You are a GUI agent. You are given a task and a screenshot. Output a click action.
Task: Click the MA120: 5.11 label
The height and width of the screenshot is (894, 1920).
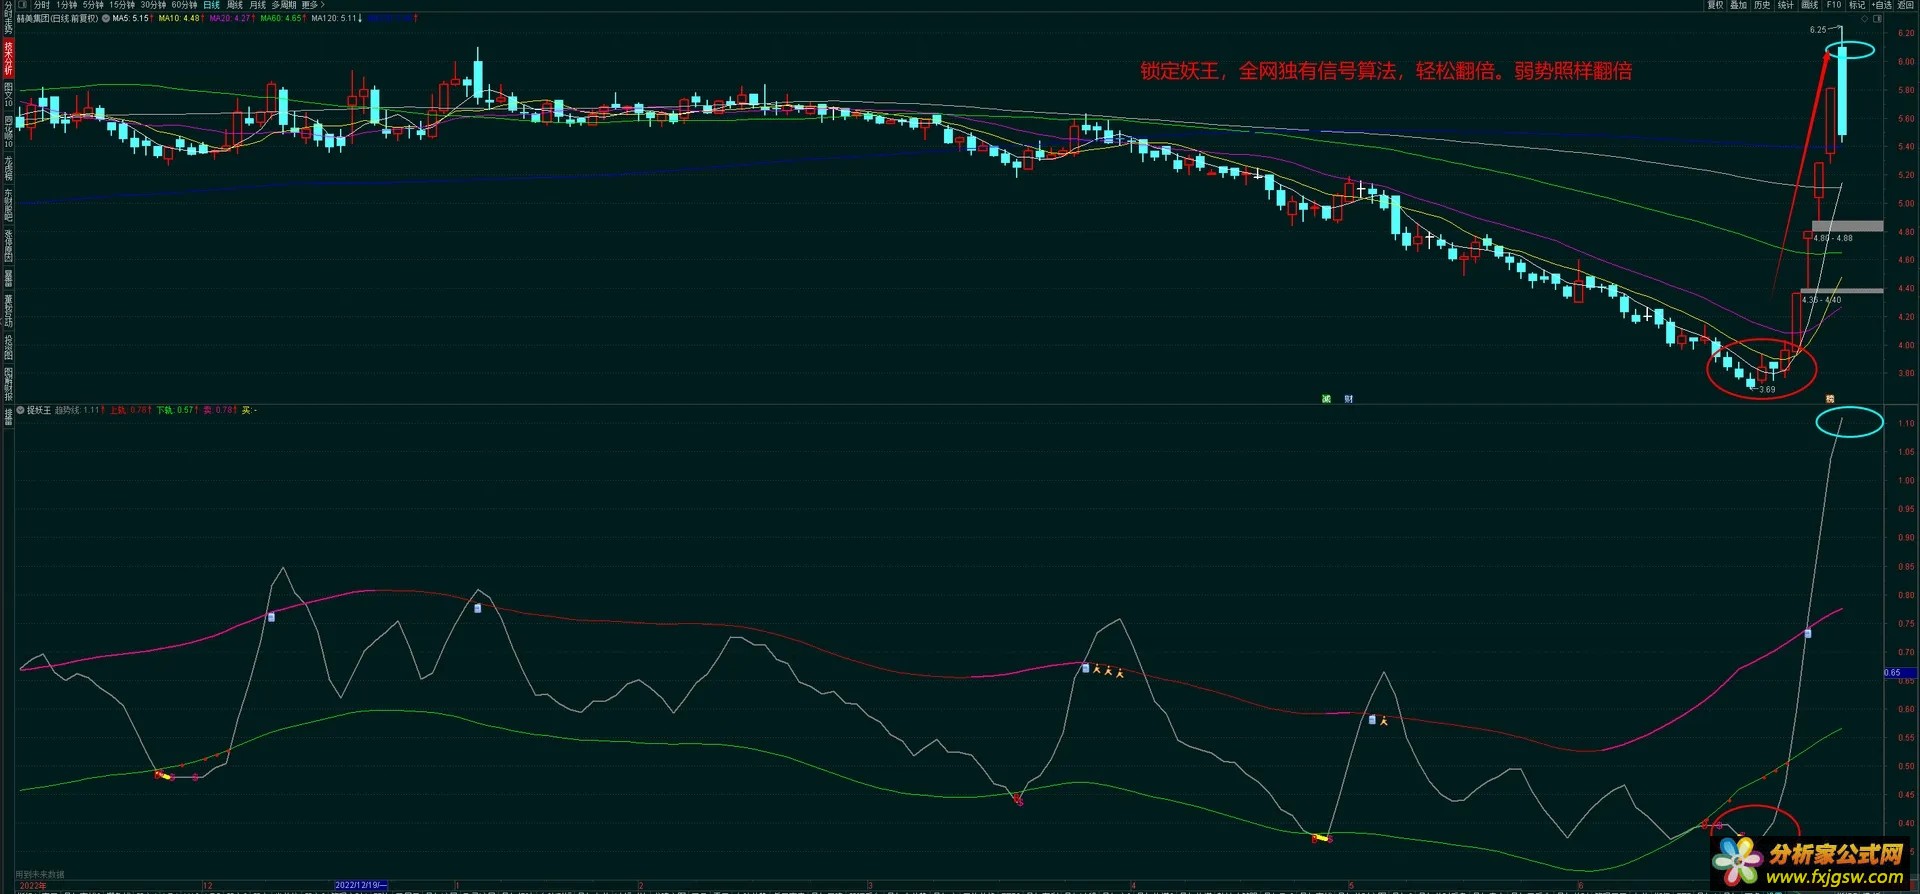[x=334, y=18]
